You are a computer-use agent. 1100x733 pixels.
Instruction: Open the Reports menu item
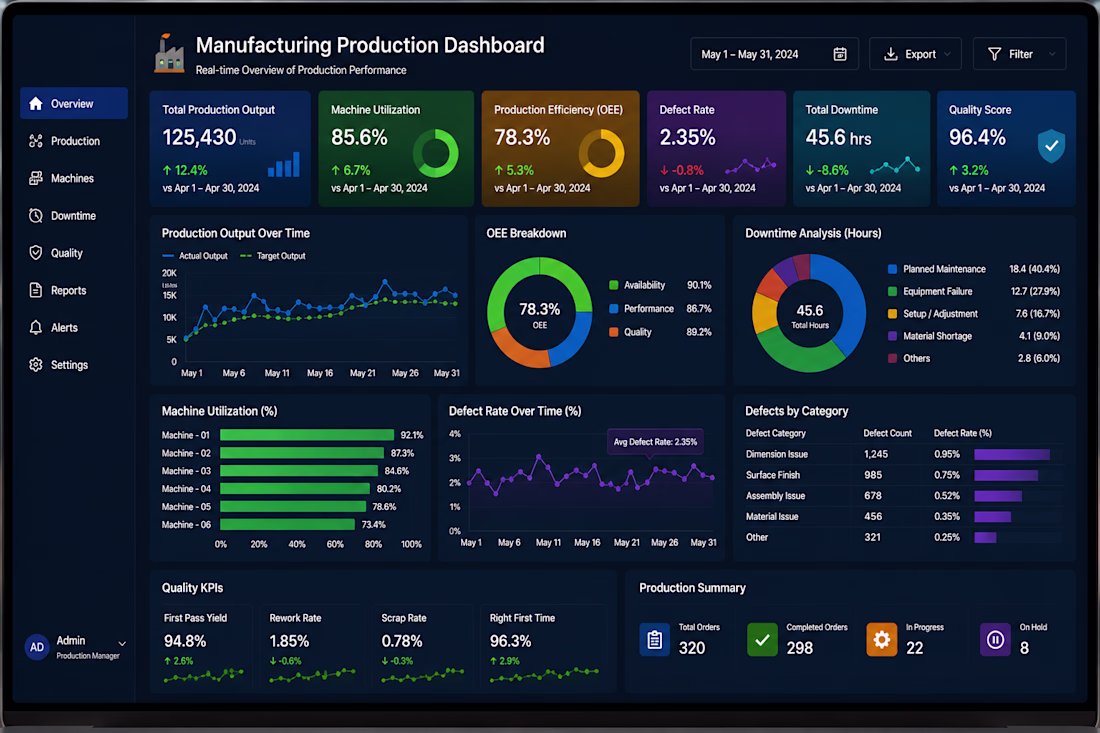click(x=74, y=290)
